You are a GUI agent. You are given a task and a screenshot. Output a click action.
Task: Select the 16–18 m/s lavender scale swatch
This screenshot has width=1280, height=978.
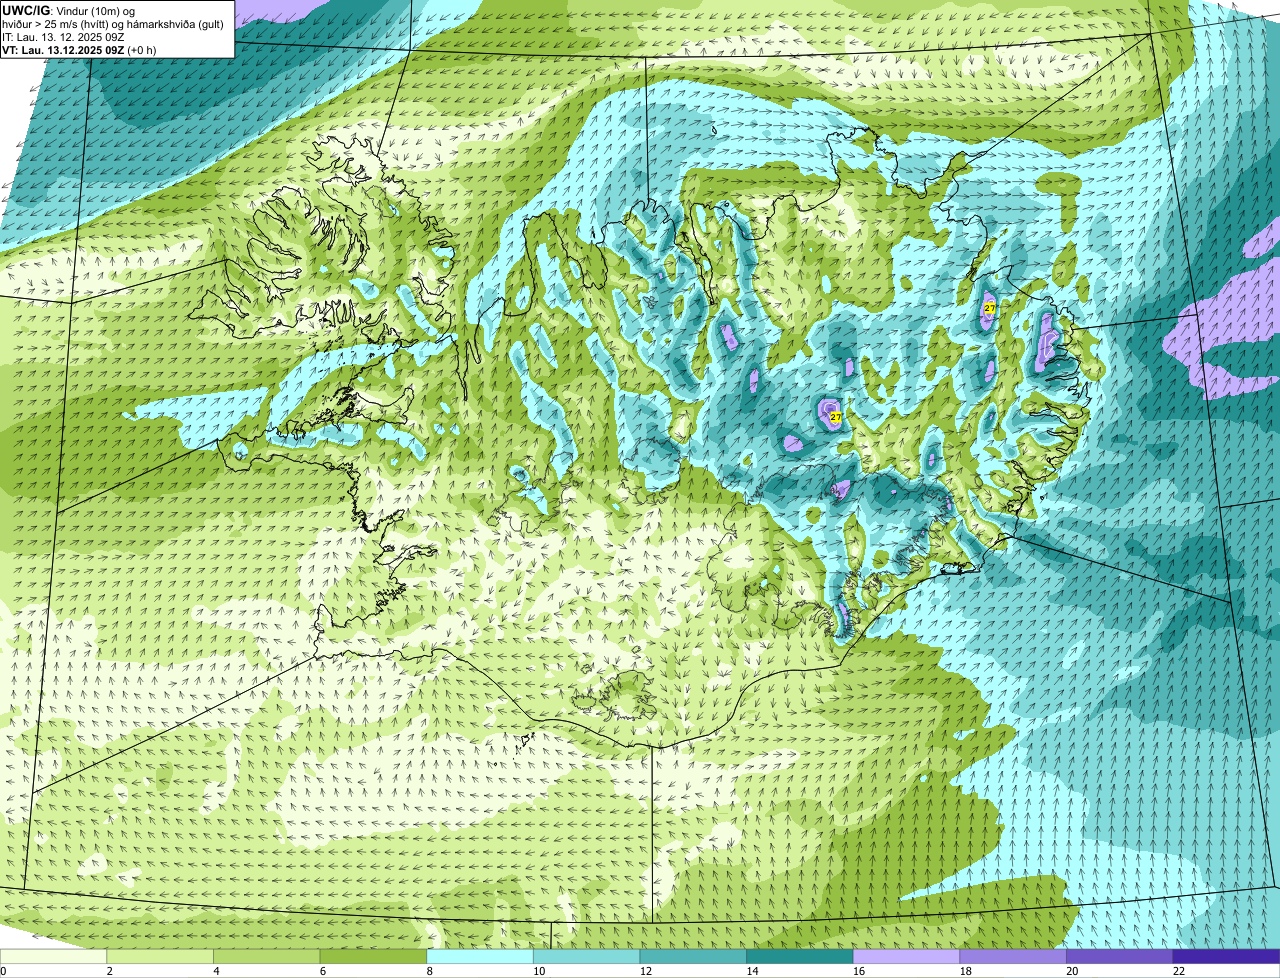(x=906, y=957)
